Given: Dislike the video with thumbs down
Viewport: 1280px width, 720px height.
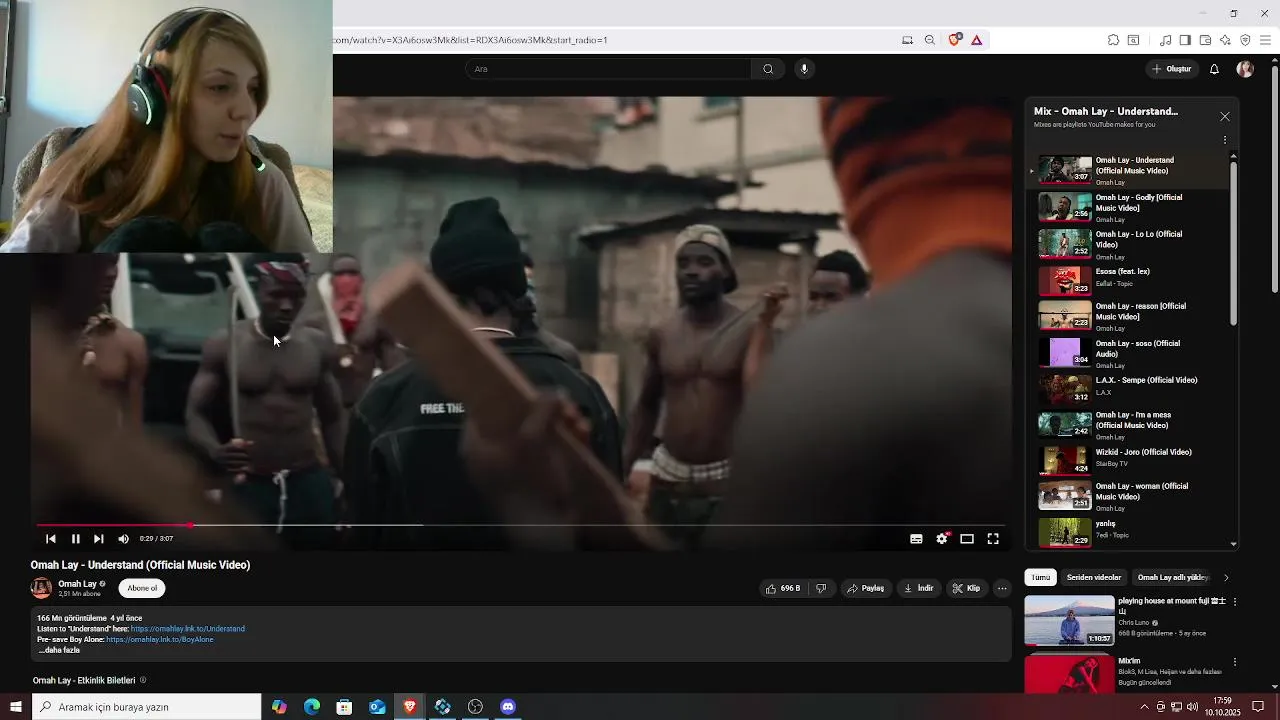Looking at the screenshot, I should 821,588.
